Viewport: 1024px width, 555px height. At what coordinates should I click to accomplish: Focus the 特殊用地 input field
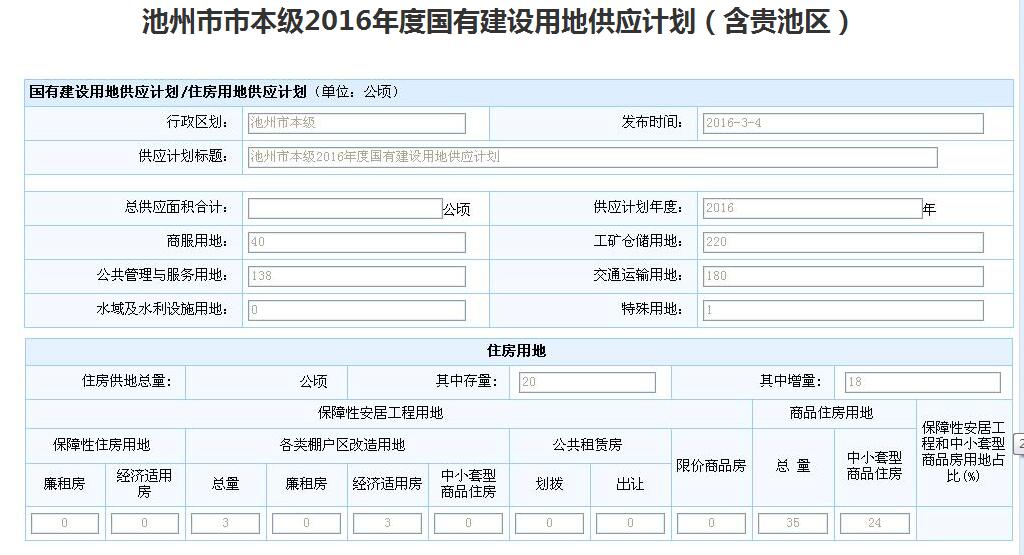tap(842, 310)
